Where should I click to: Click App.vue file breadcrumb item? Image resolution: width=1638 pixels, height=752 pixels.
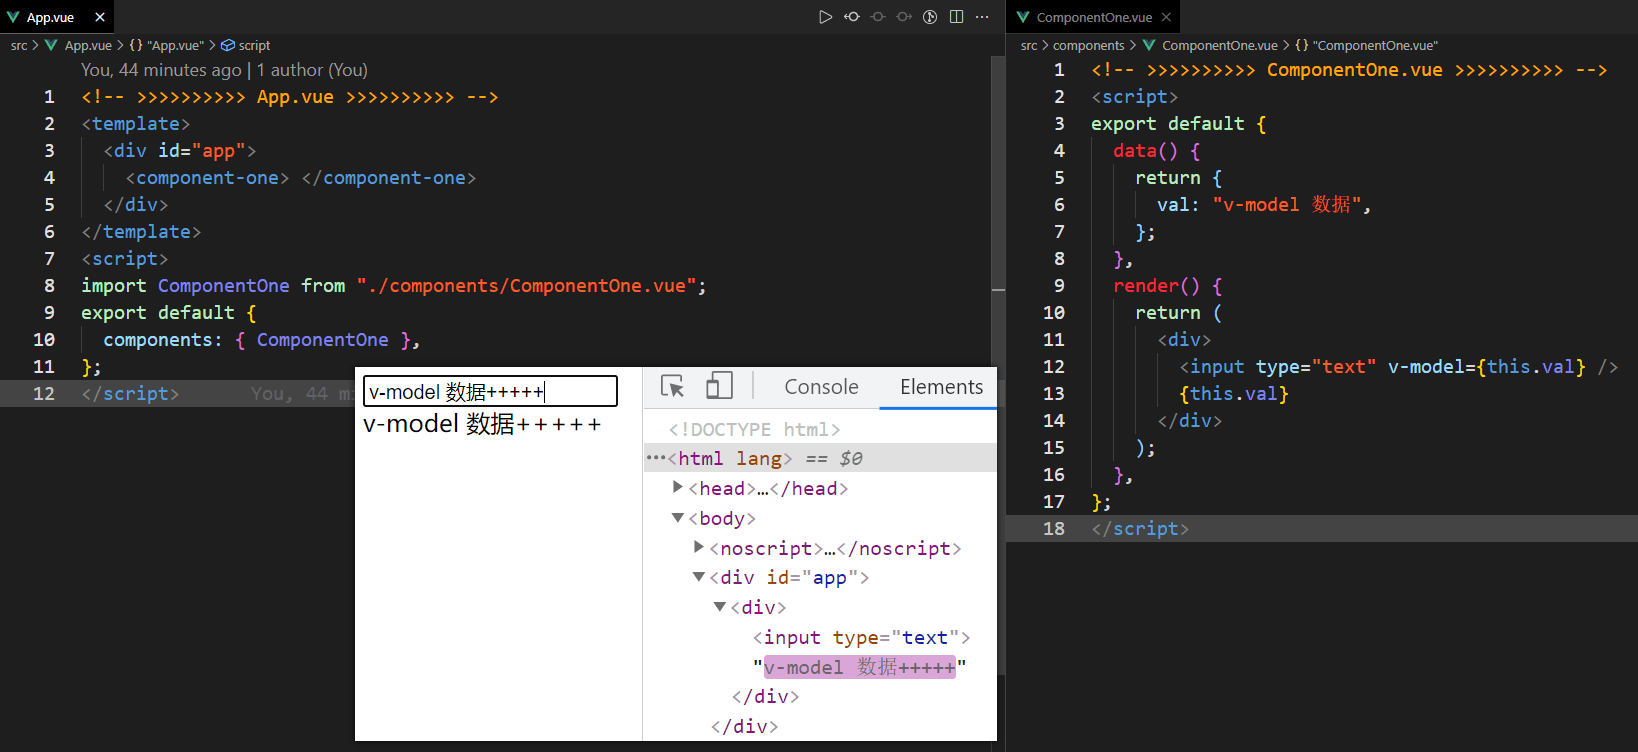pos(88,45)
